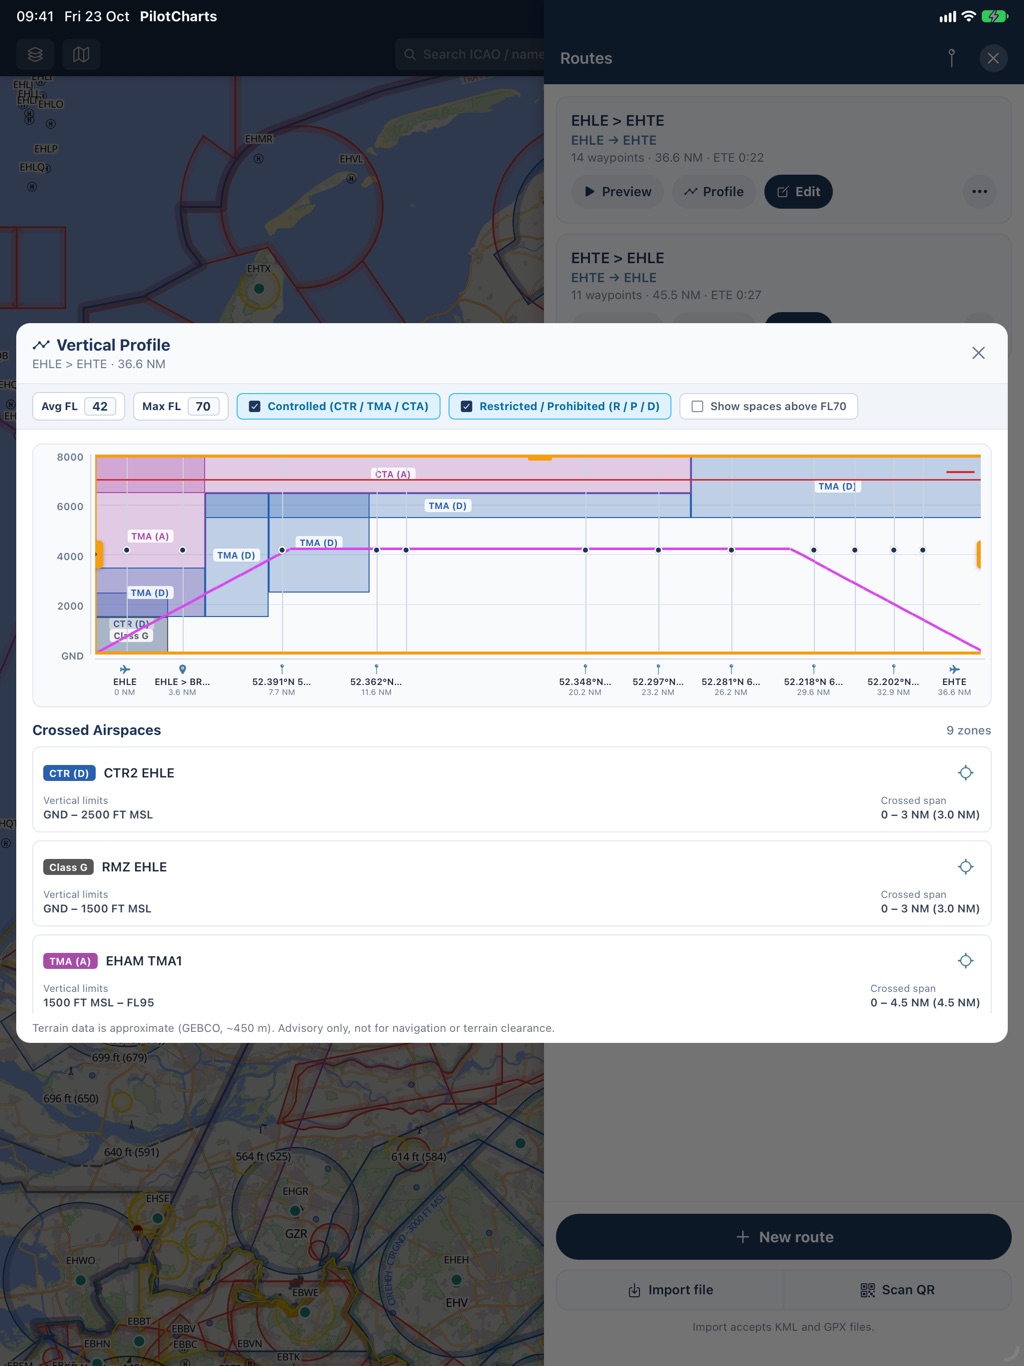Tap the Wi-Fi status icon

968,16
